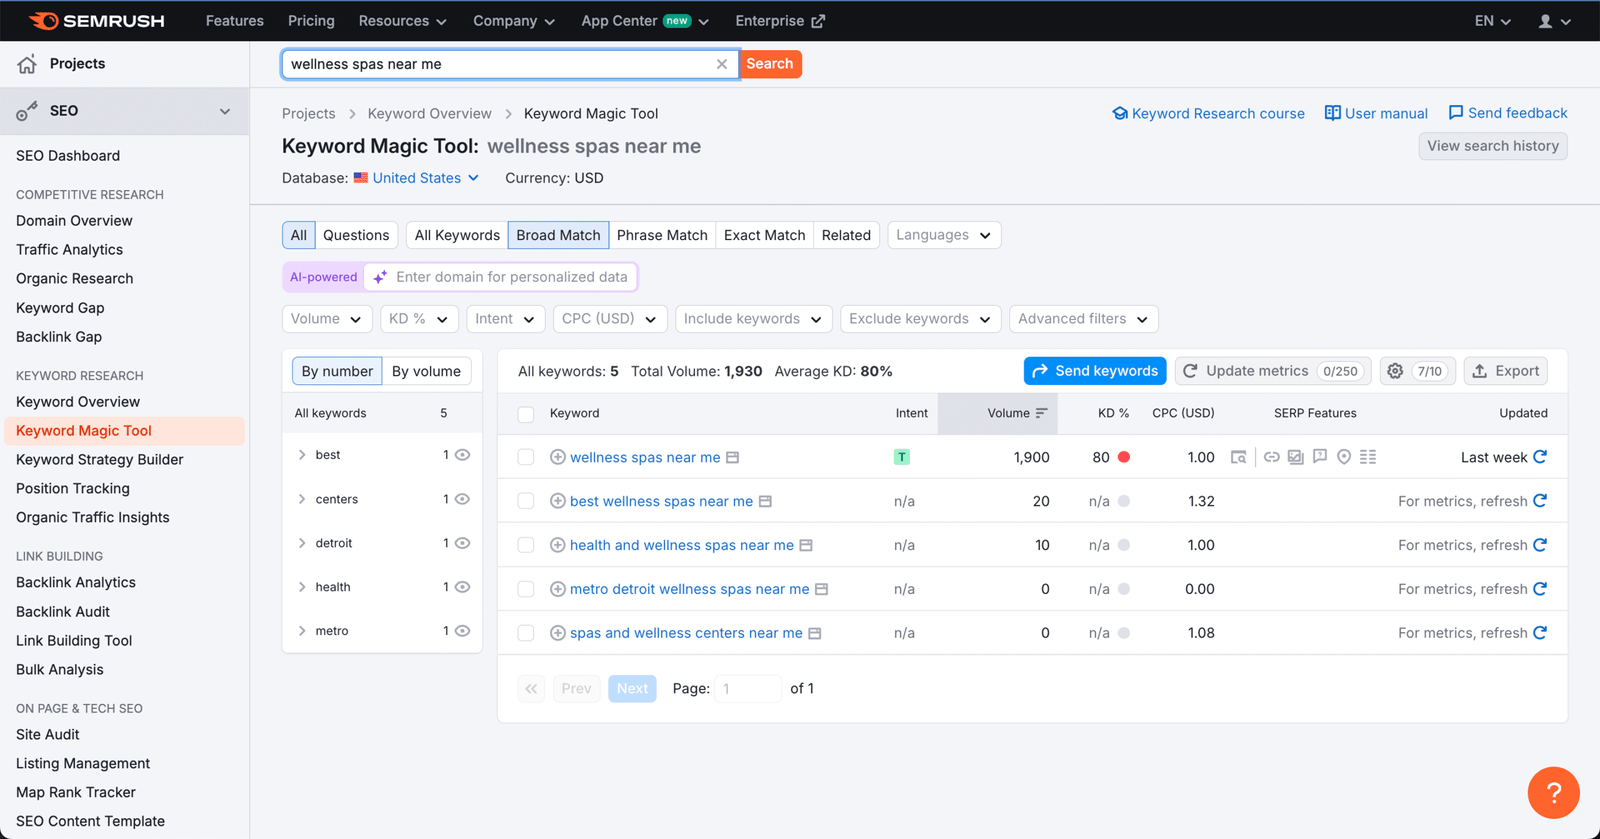Toggle eye icon for best group
Image resolution: width=1600 pixels, height=839 pixels.
tap(462, 455)
